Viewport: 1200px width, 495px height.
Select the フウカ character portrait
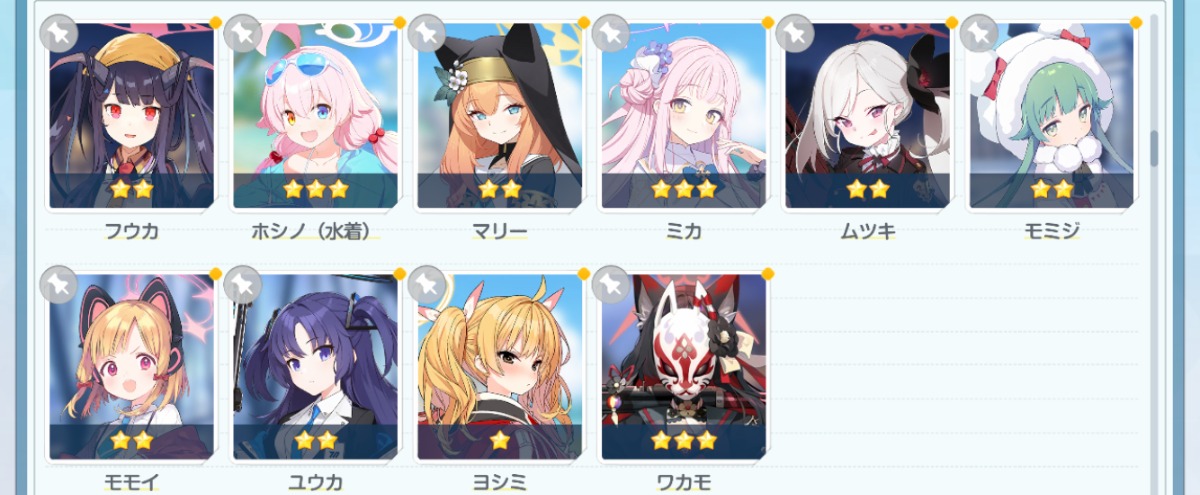pos(132,116)
